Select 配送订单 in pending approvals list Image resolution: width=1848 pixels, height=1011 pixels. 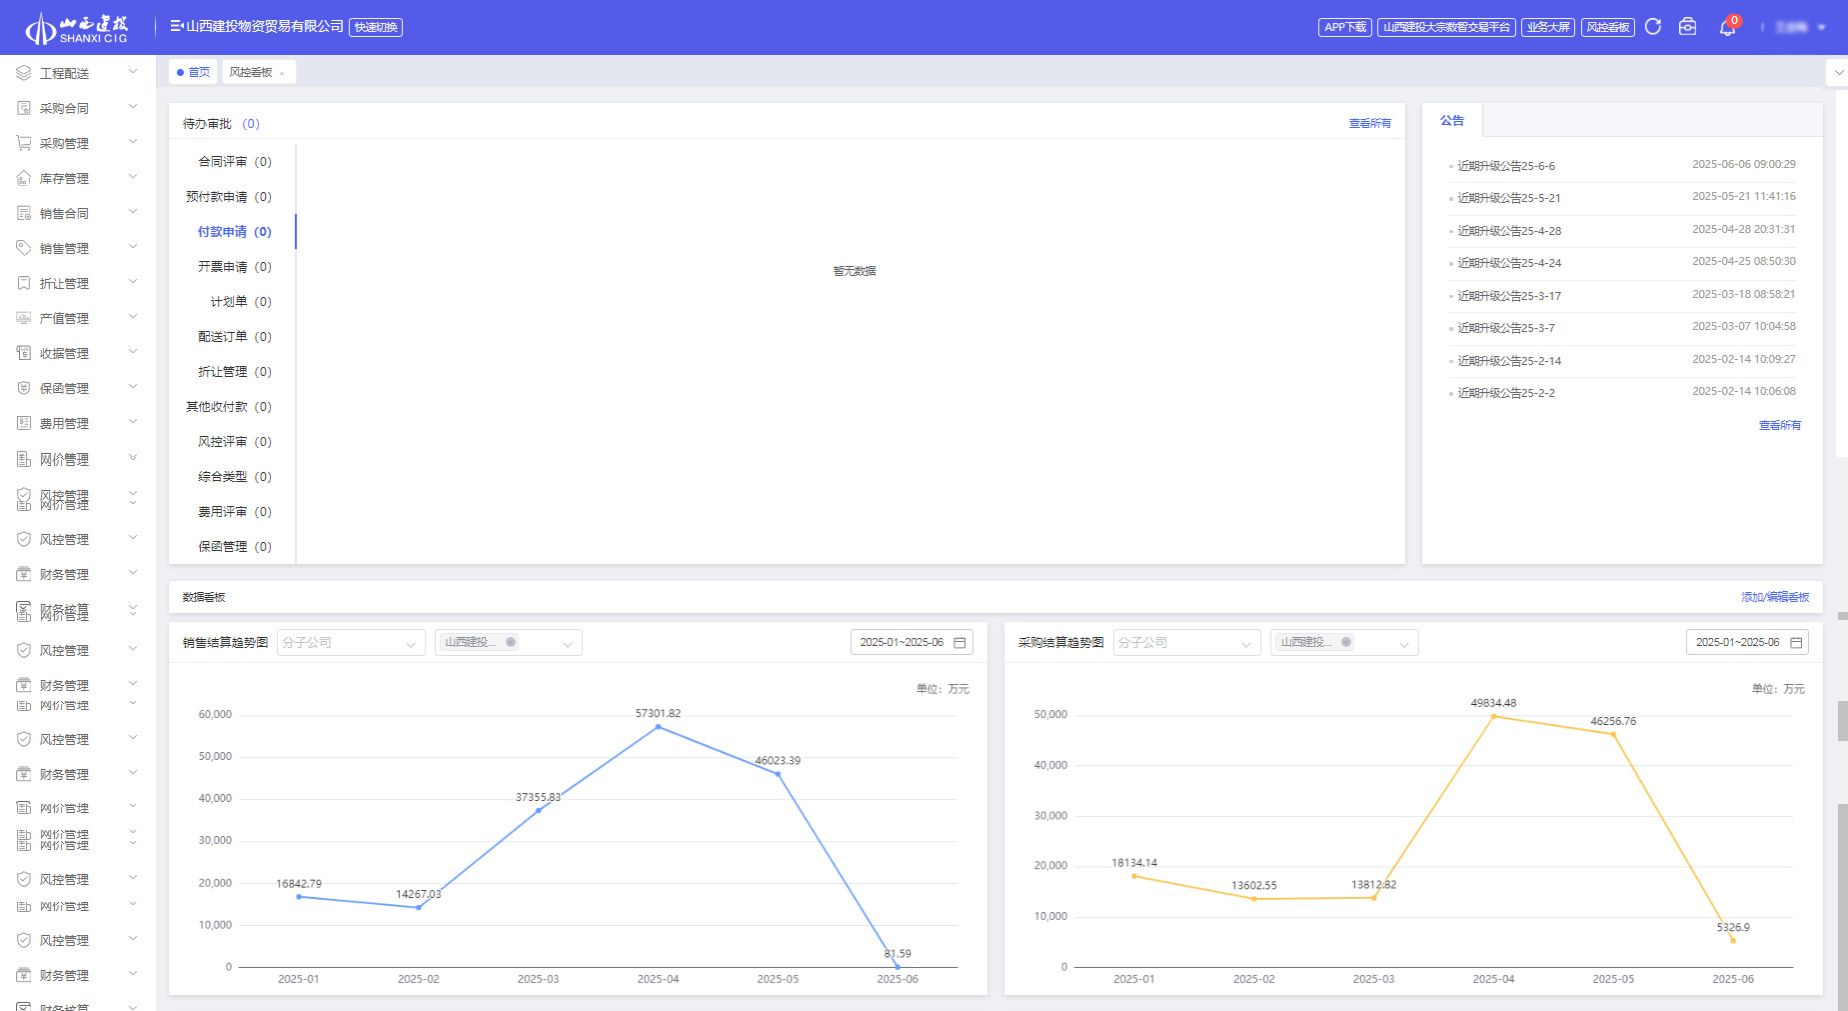click(234, 336)
